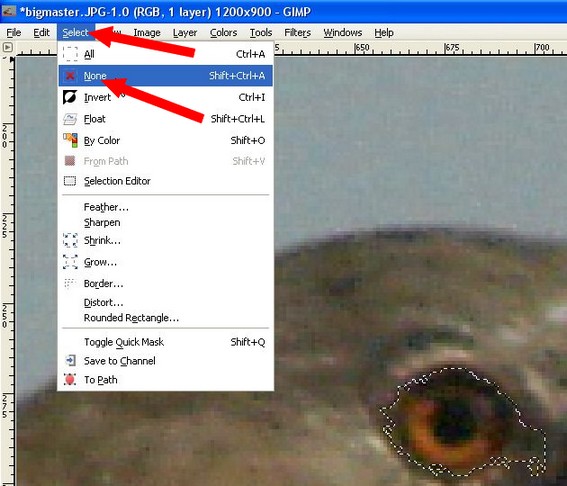The image size is (567, 486).
Task: Choose To Path entry
Action: point(166,380)
